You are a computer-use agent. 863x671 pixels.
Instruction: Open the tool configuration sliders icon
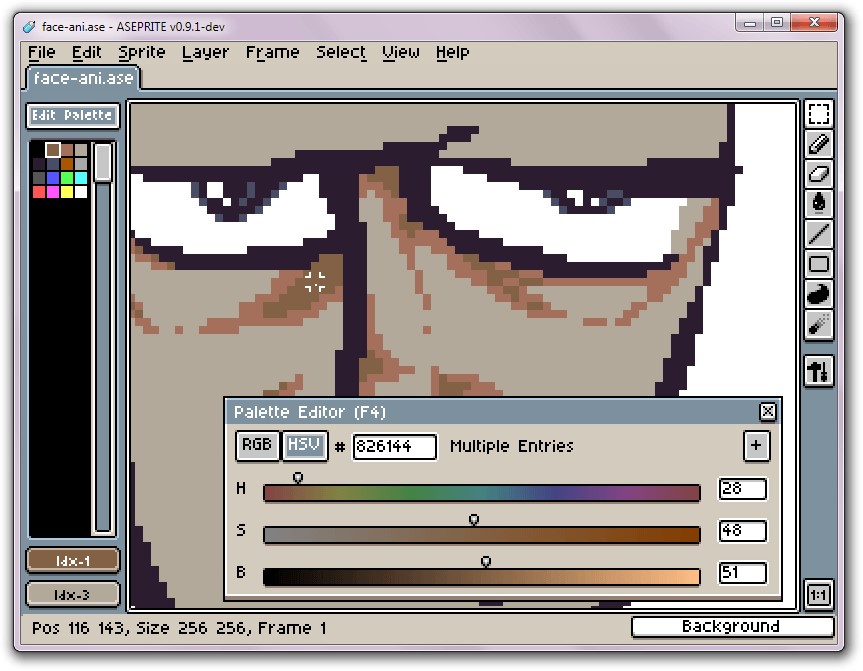(x=819, y=371)
